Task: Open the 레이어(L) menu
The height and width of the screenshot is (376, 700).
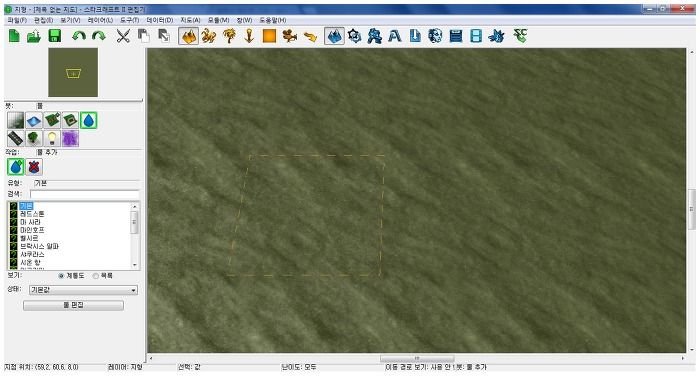Action: click(x=100, y=21)
